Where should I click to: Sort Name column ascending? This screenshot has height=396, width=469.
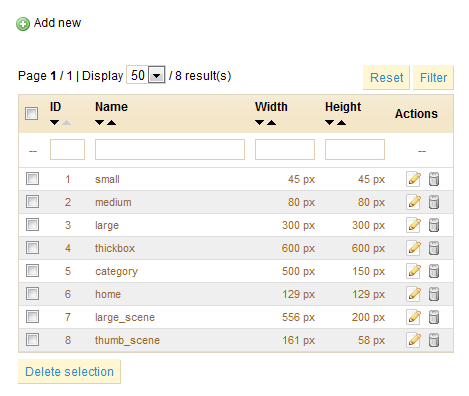click(111, 123)
